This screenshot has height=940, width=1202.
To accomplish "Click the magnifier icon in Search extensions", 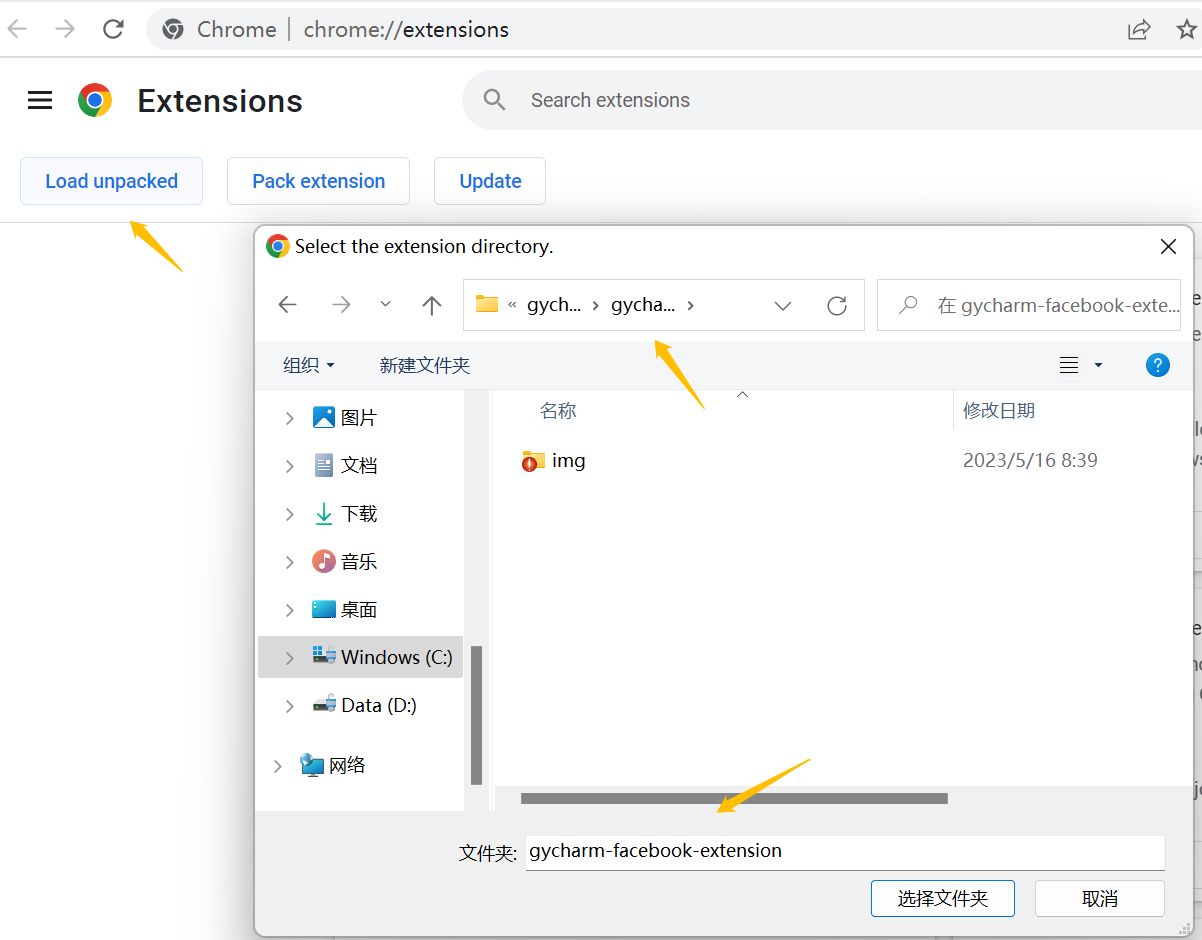I will pyautogui.click(x=494, y=99).
